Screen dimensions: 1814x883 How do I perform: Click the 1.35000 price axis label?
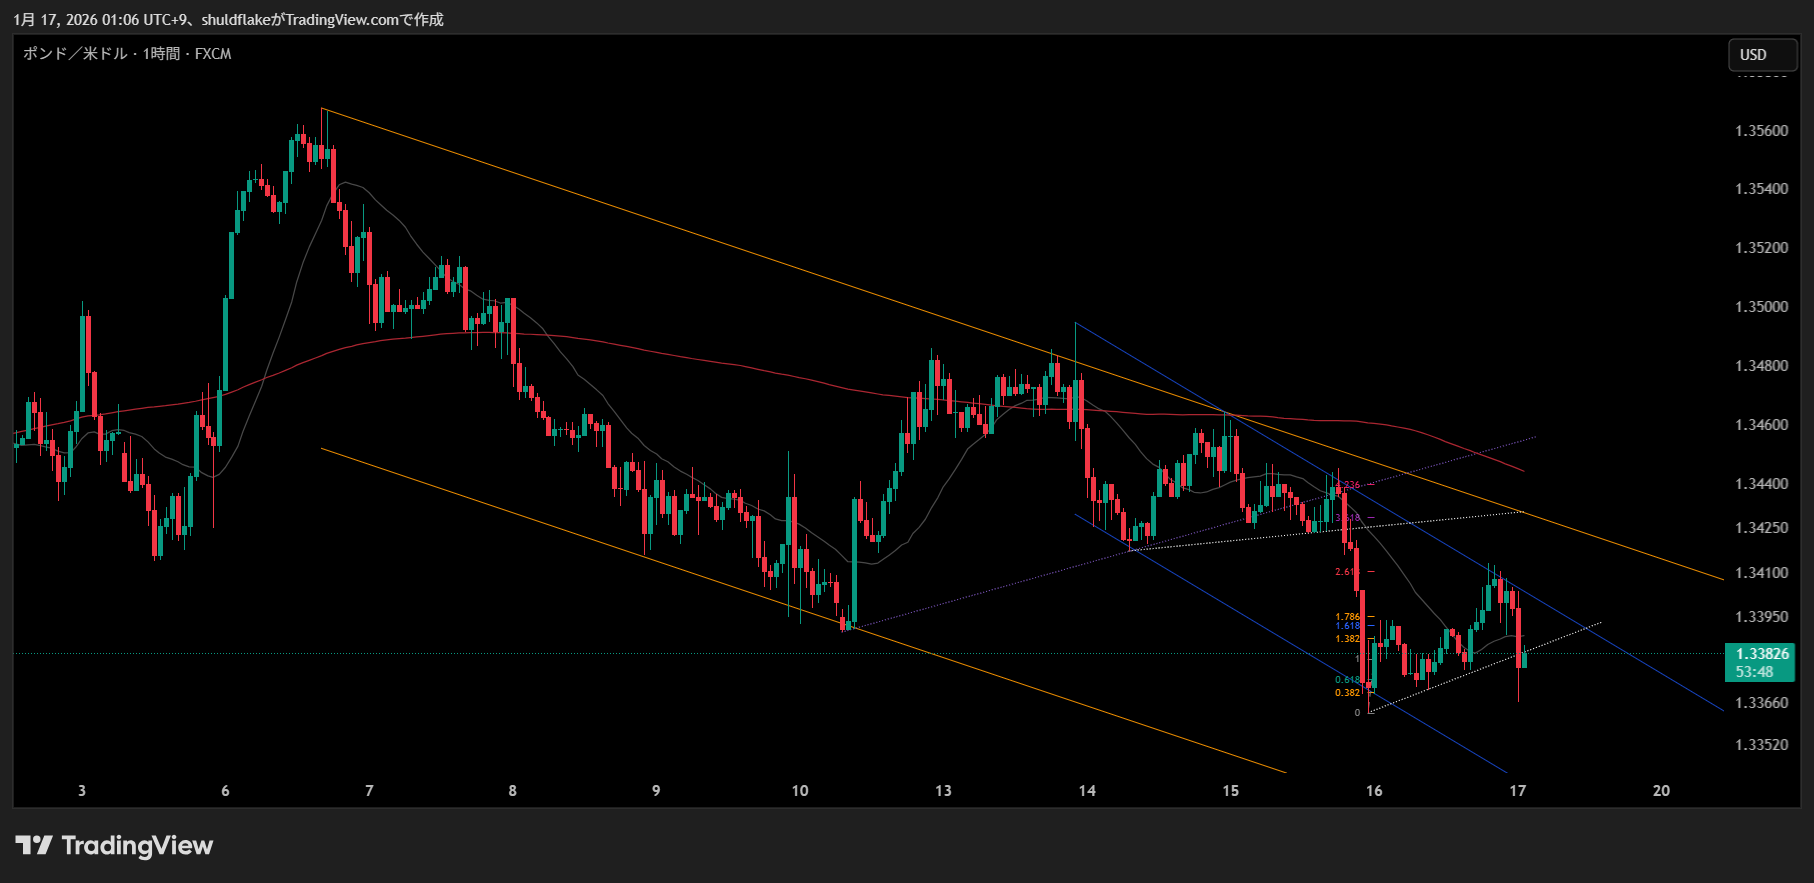1761,307
